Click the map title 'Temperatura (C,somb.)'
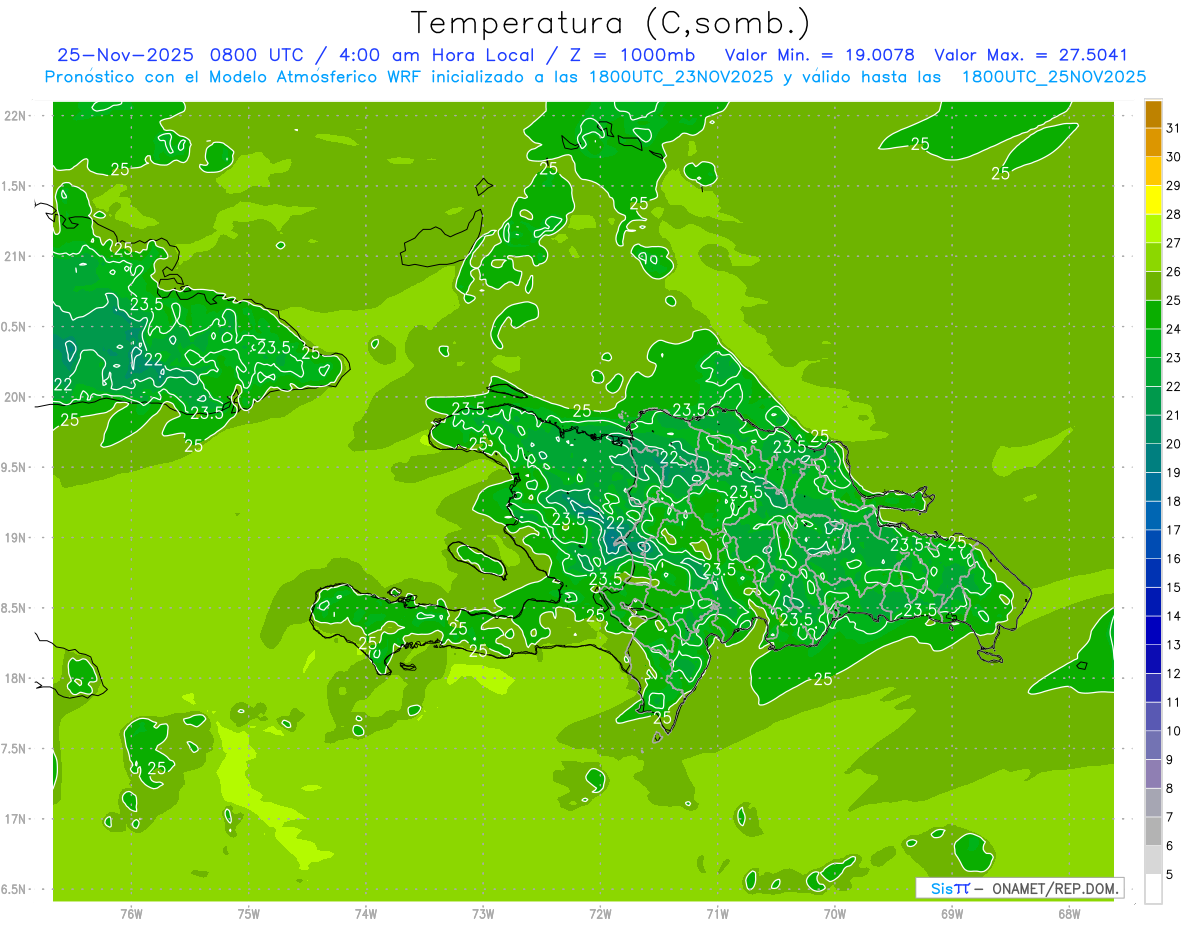Viewport: 1200px width, 927px height. pos(610,23)
